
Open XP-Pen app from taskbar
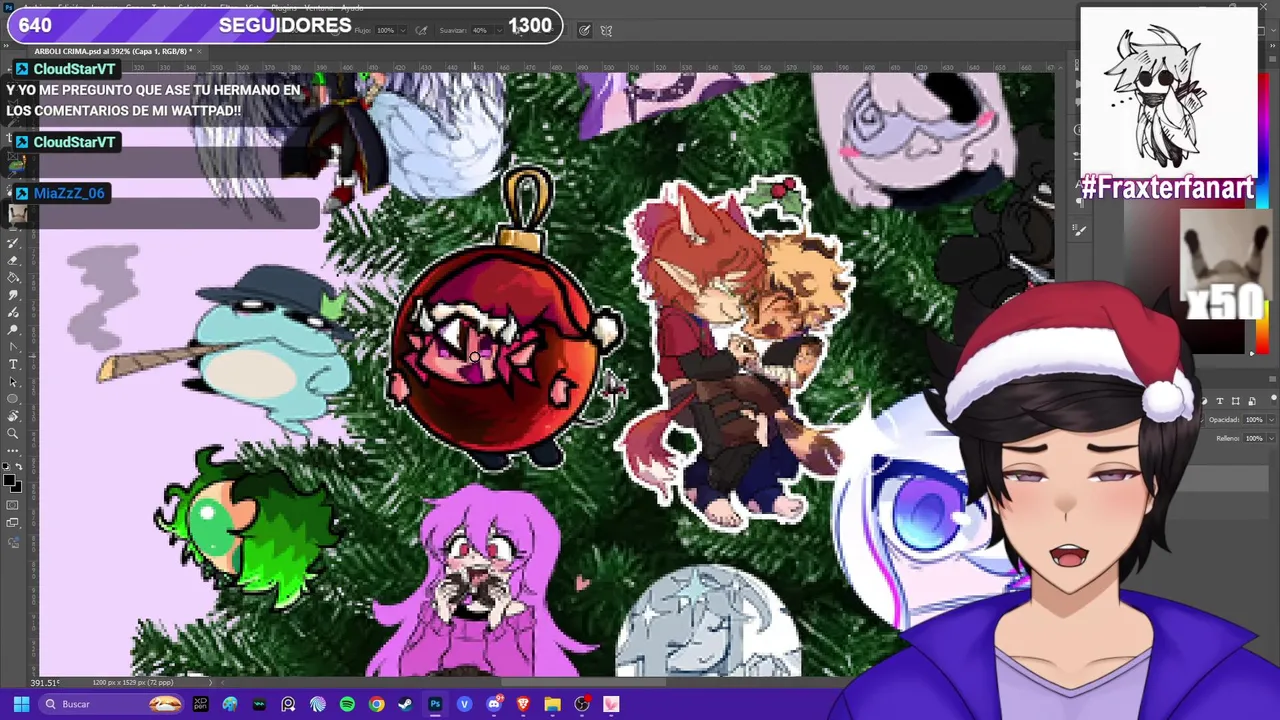[x=201, y=704]
